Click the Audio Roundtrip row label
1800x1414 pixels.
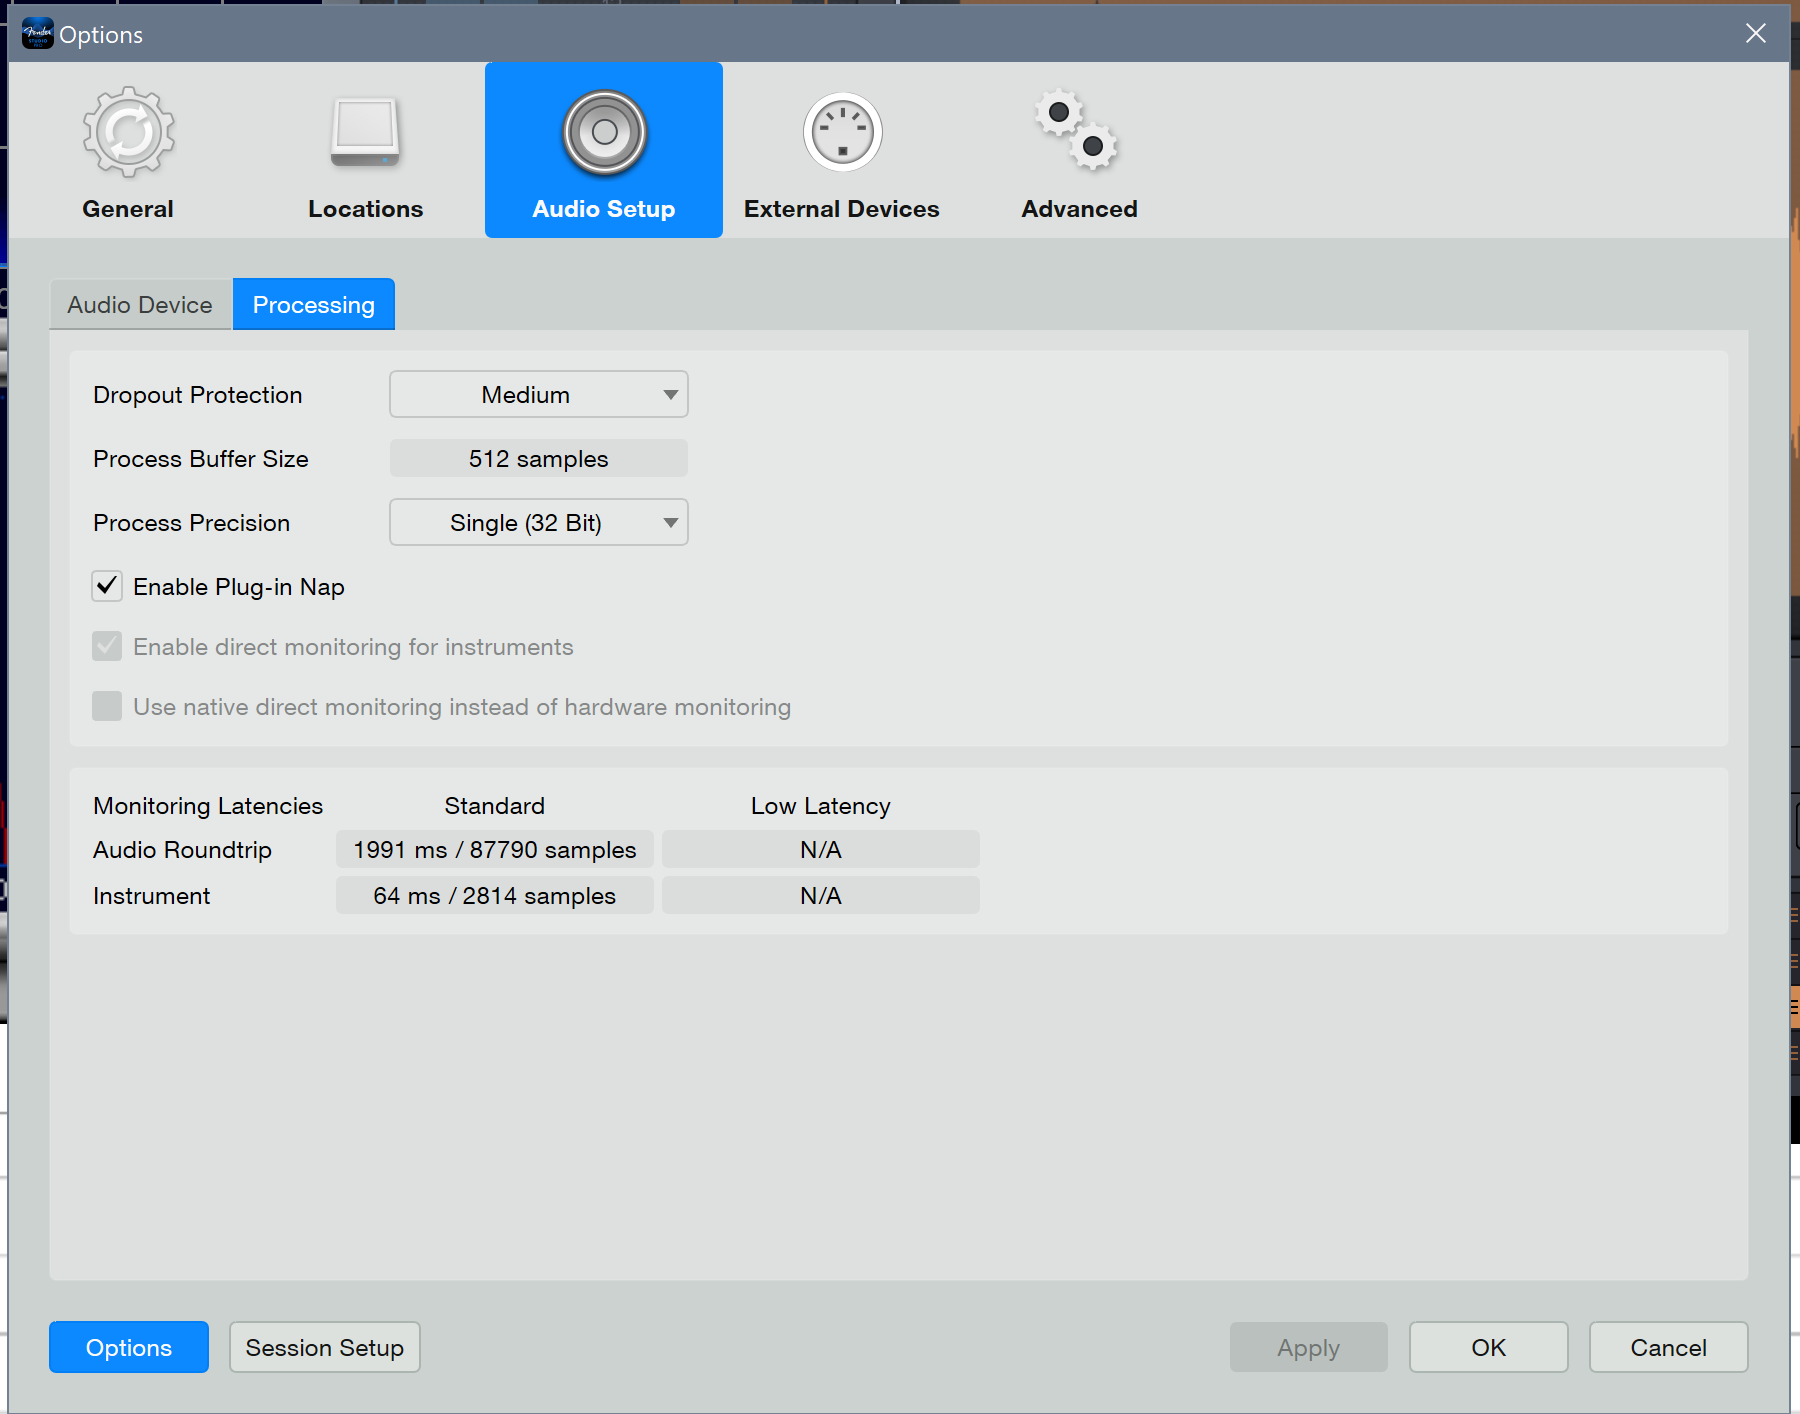[183, 850]
